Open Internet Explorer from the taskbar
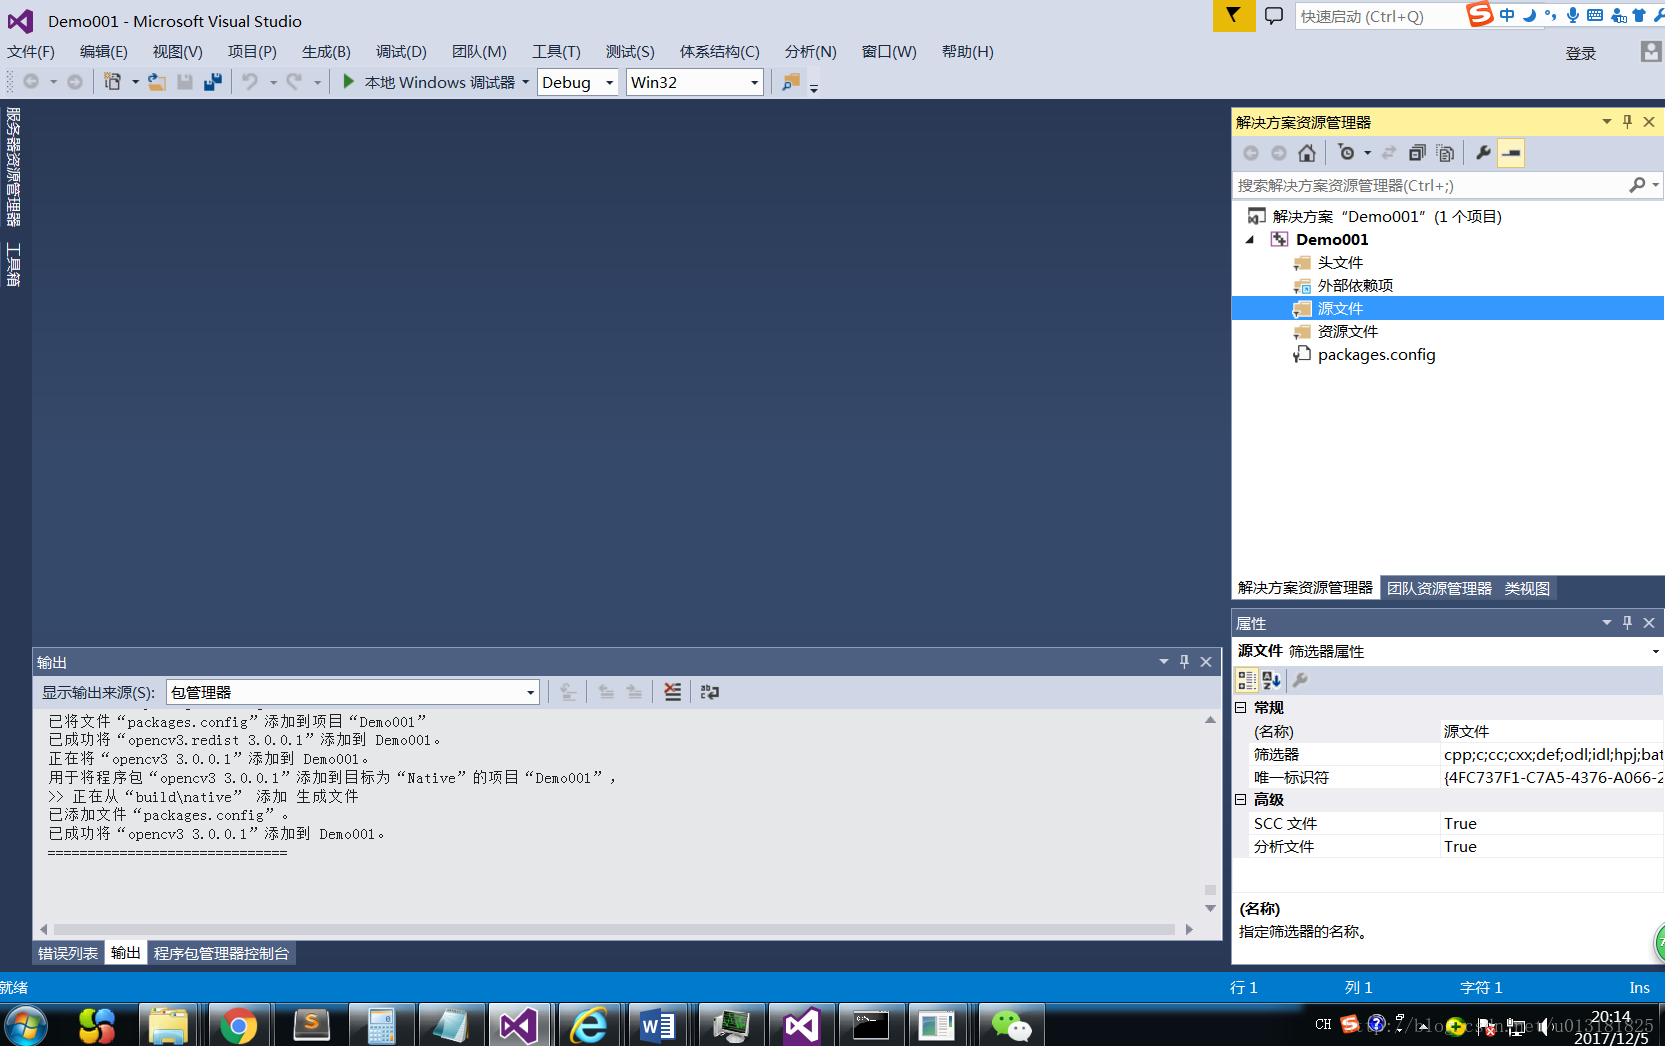 [588, 1025]
